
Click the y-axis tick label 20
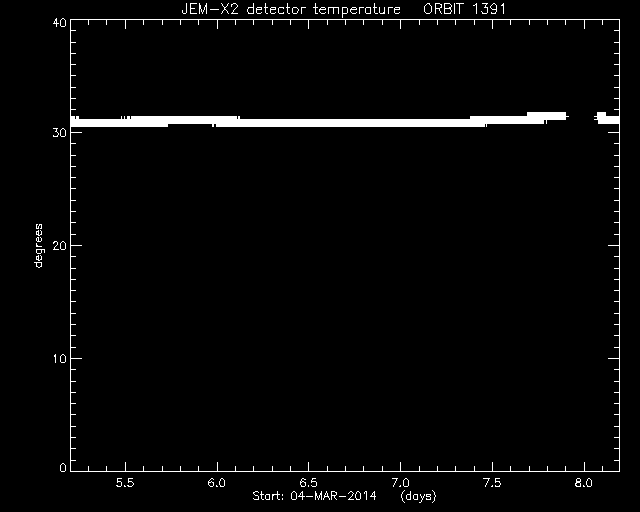[60, 245]
